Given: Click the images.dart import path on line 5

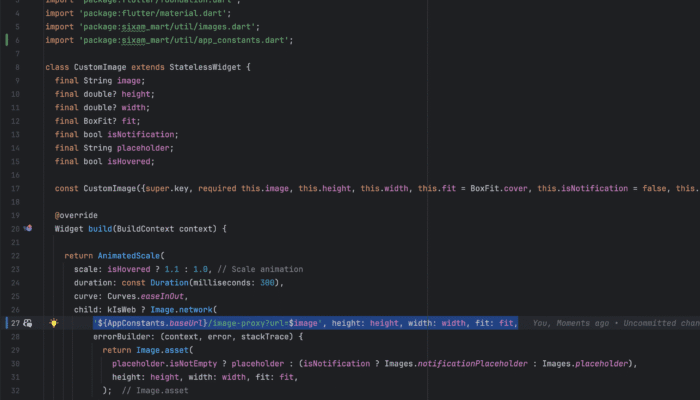Looking at the screenshot, I should [169, 27].
